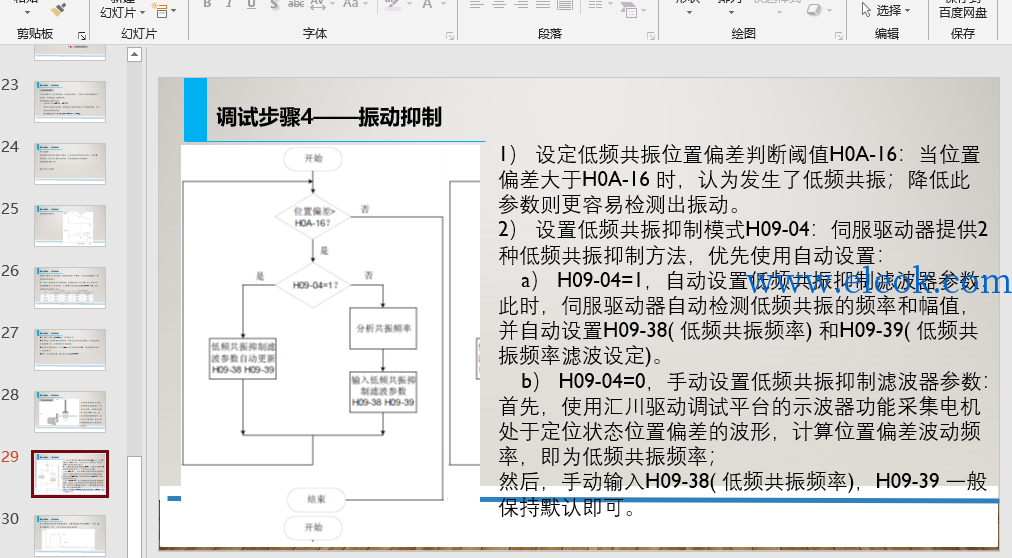Select slide 24 thumbnail
This screenshot has height=558, width=1012.
pos(70,163)
